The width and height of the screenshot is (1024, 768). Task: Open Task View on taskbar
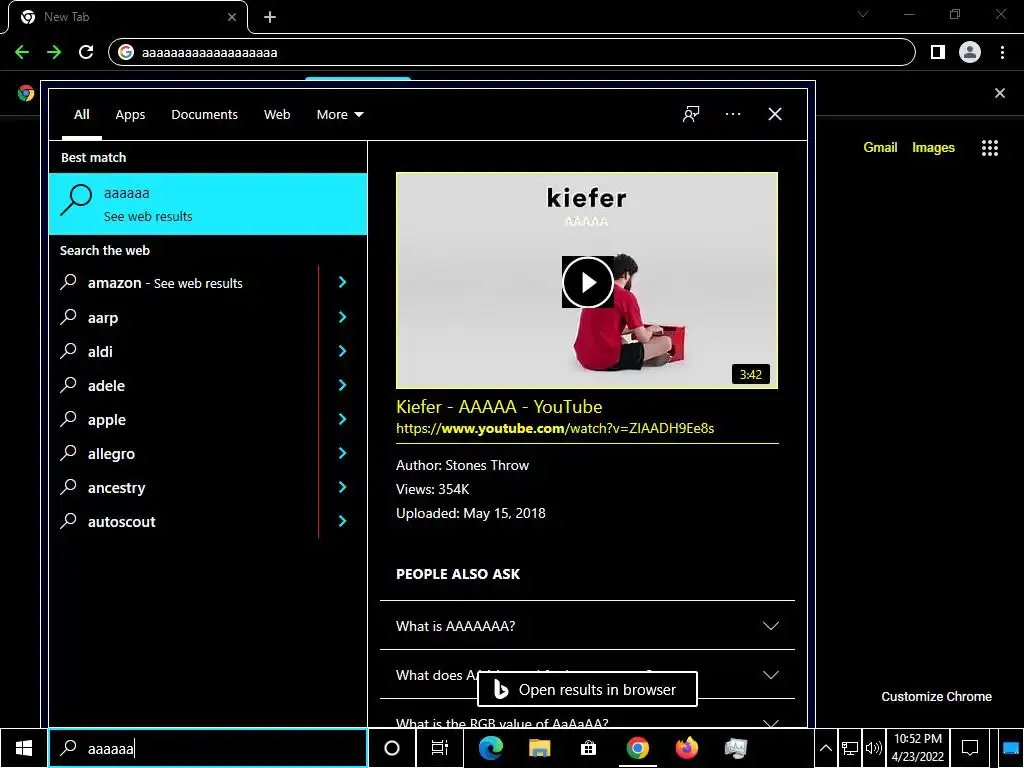coord(440,748)
